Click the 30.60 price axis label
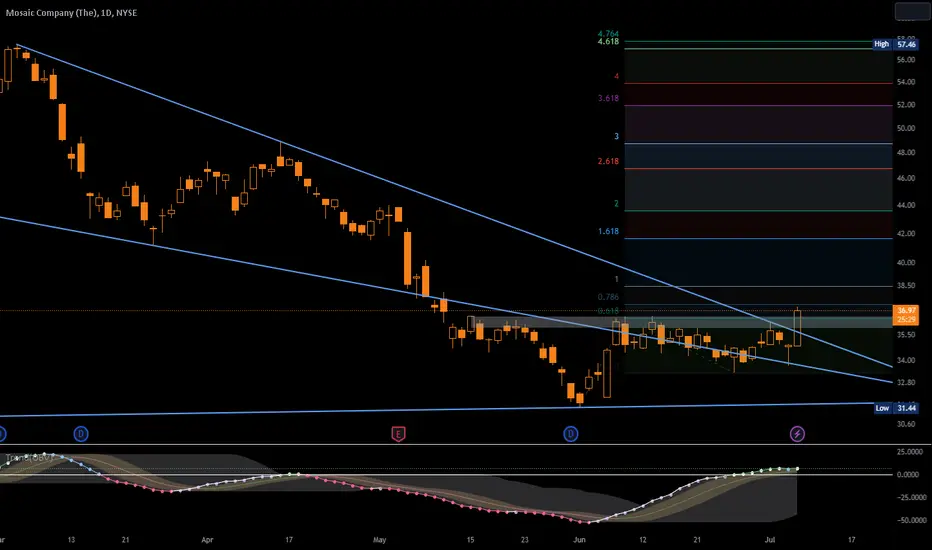Viewport: 932px width, 550px height. [x=906, y=424]
